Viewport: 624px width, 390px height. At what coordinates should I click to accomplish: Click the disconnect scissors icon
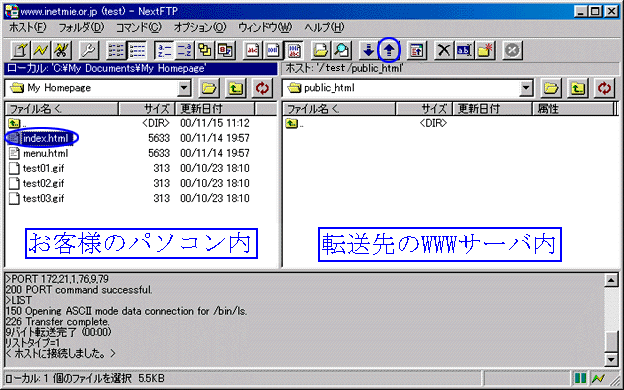pos(61,50)
